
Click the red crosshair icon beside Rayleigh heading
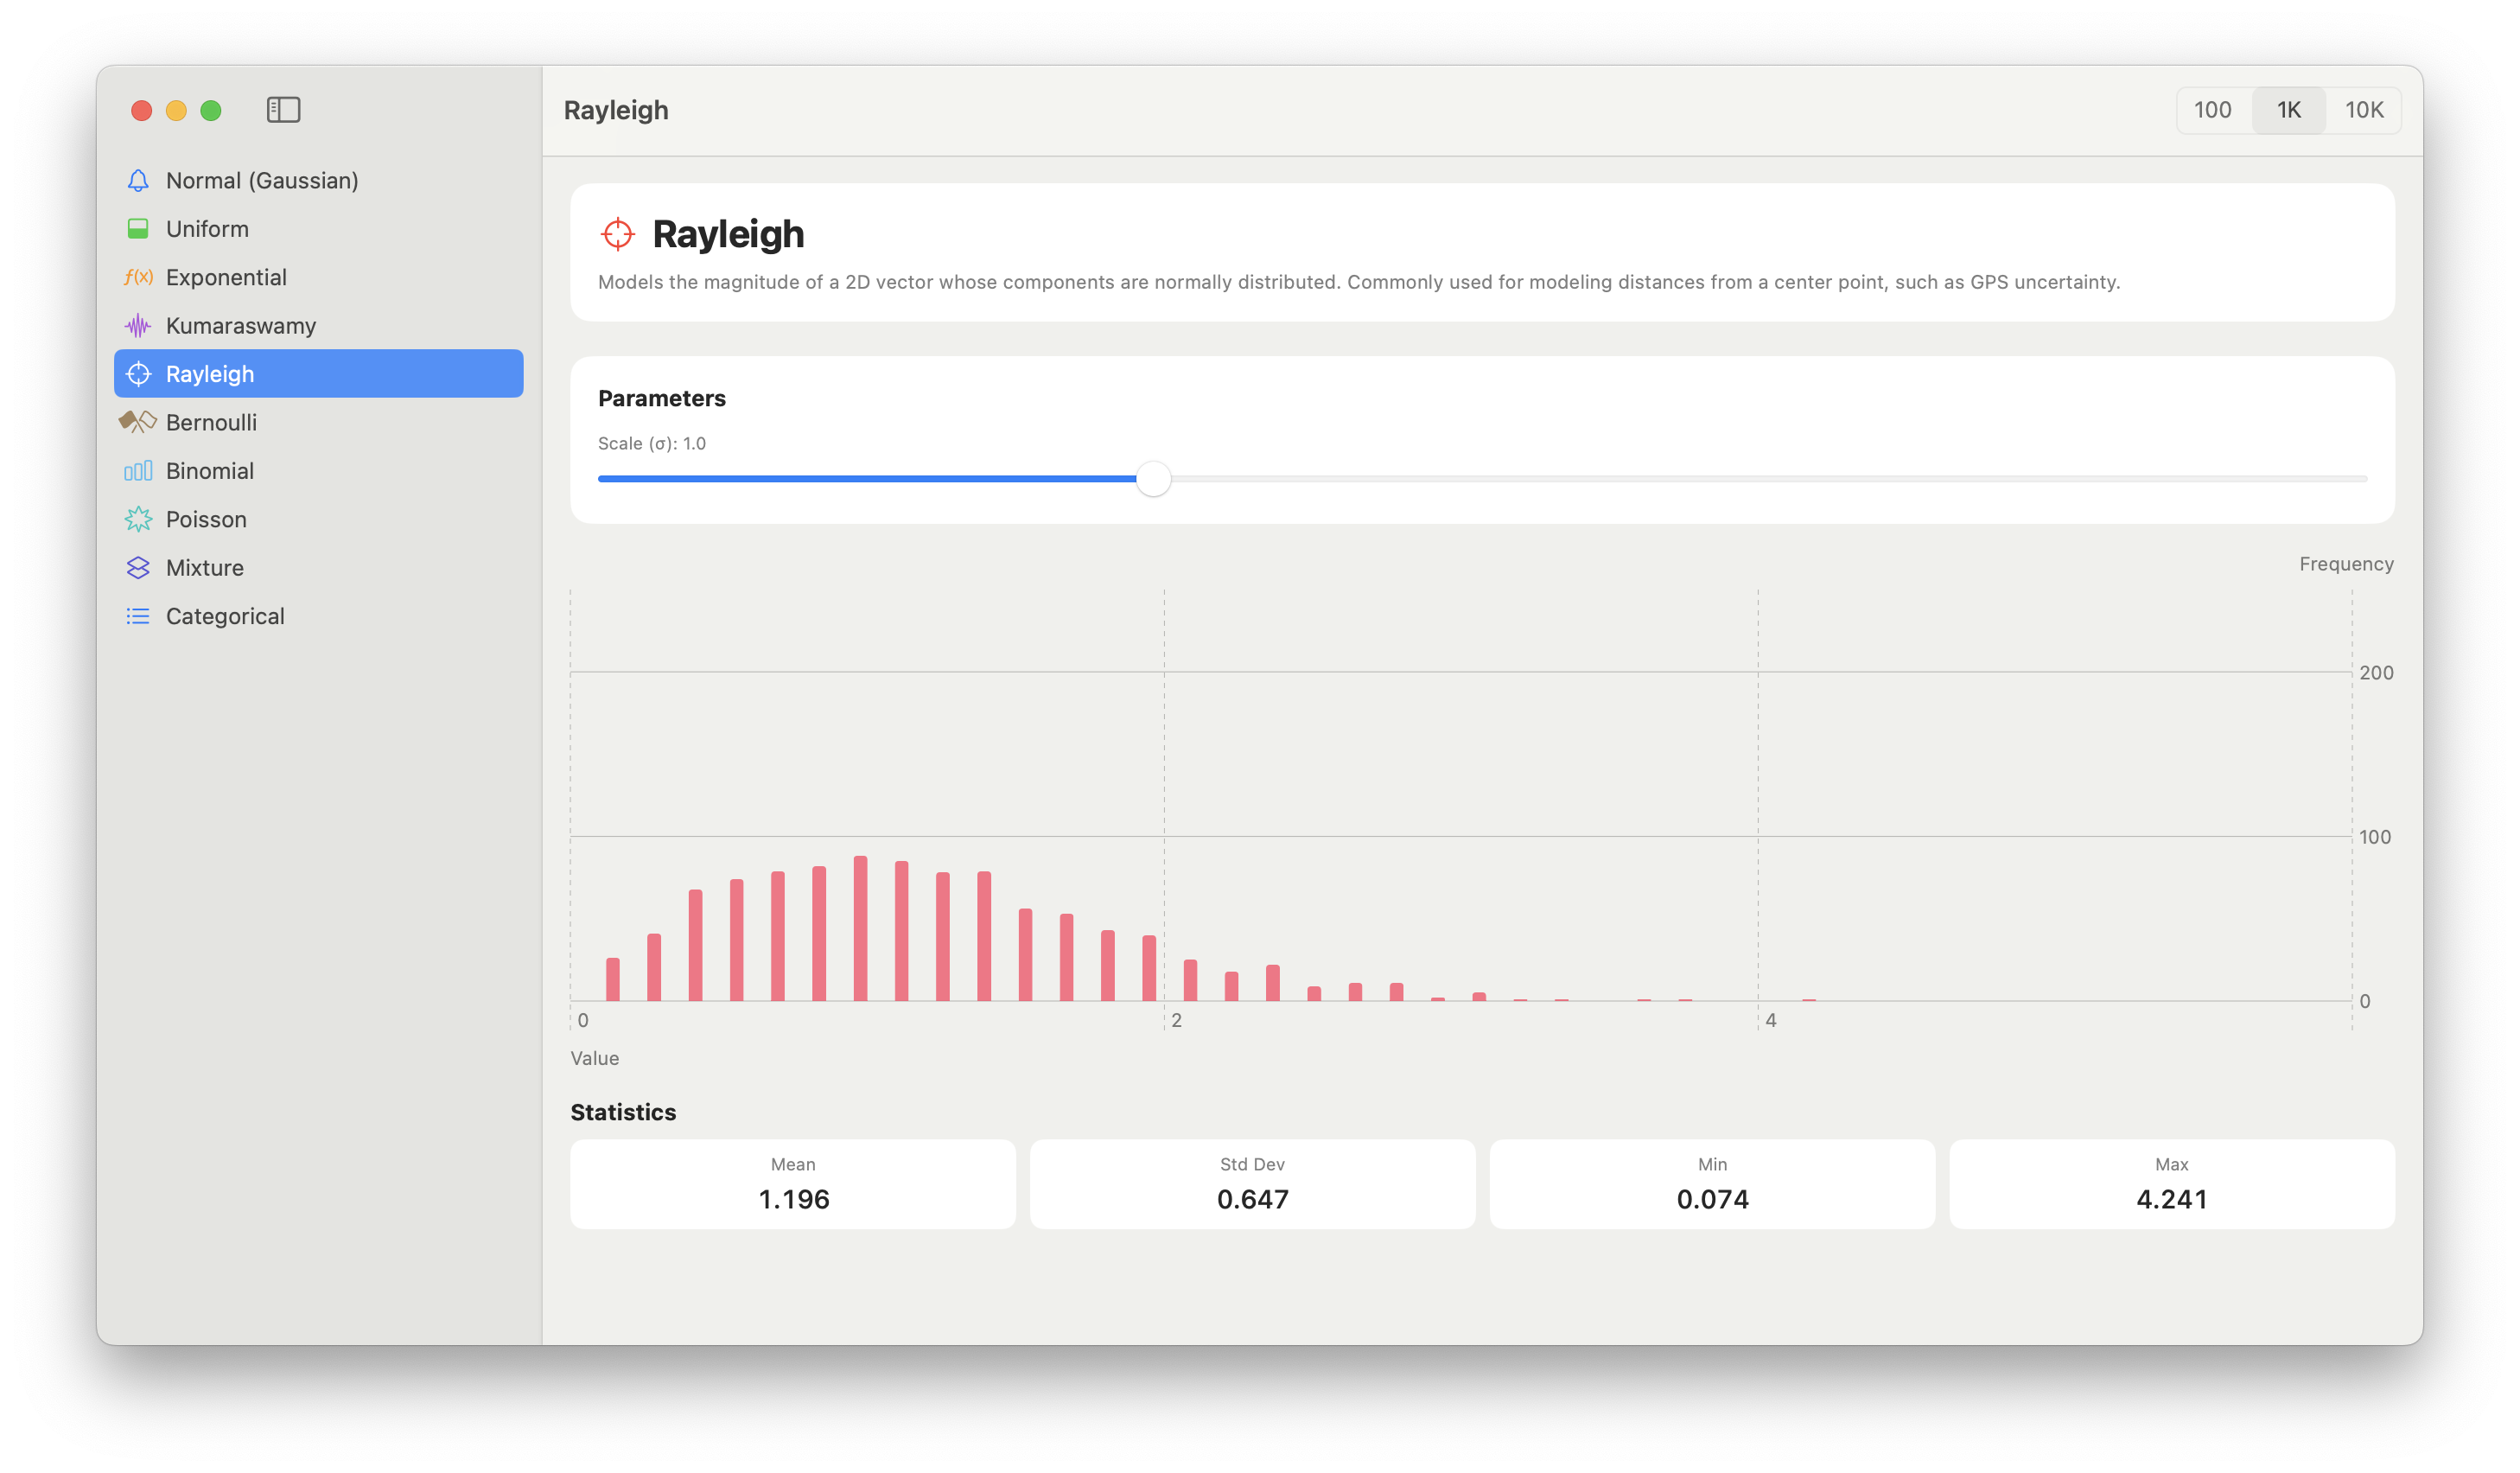618,234
